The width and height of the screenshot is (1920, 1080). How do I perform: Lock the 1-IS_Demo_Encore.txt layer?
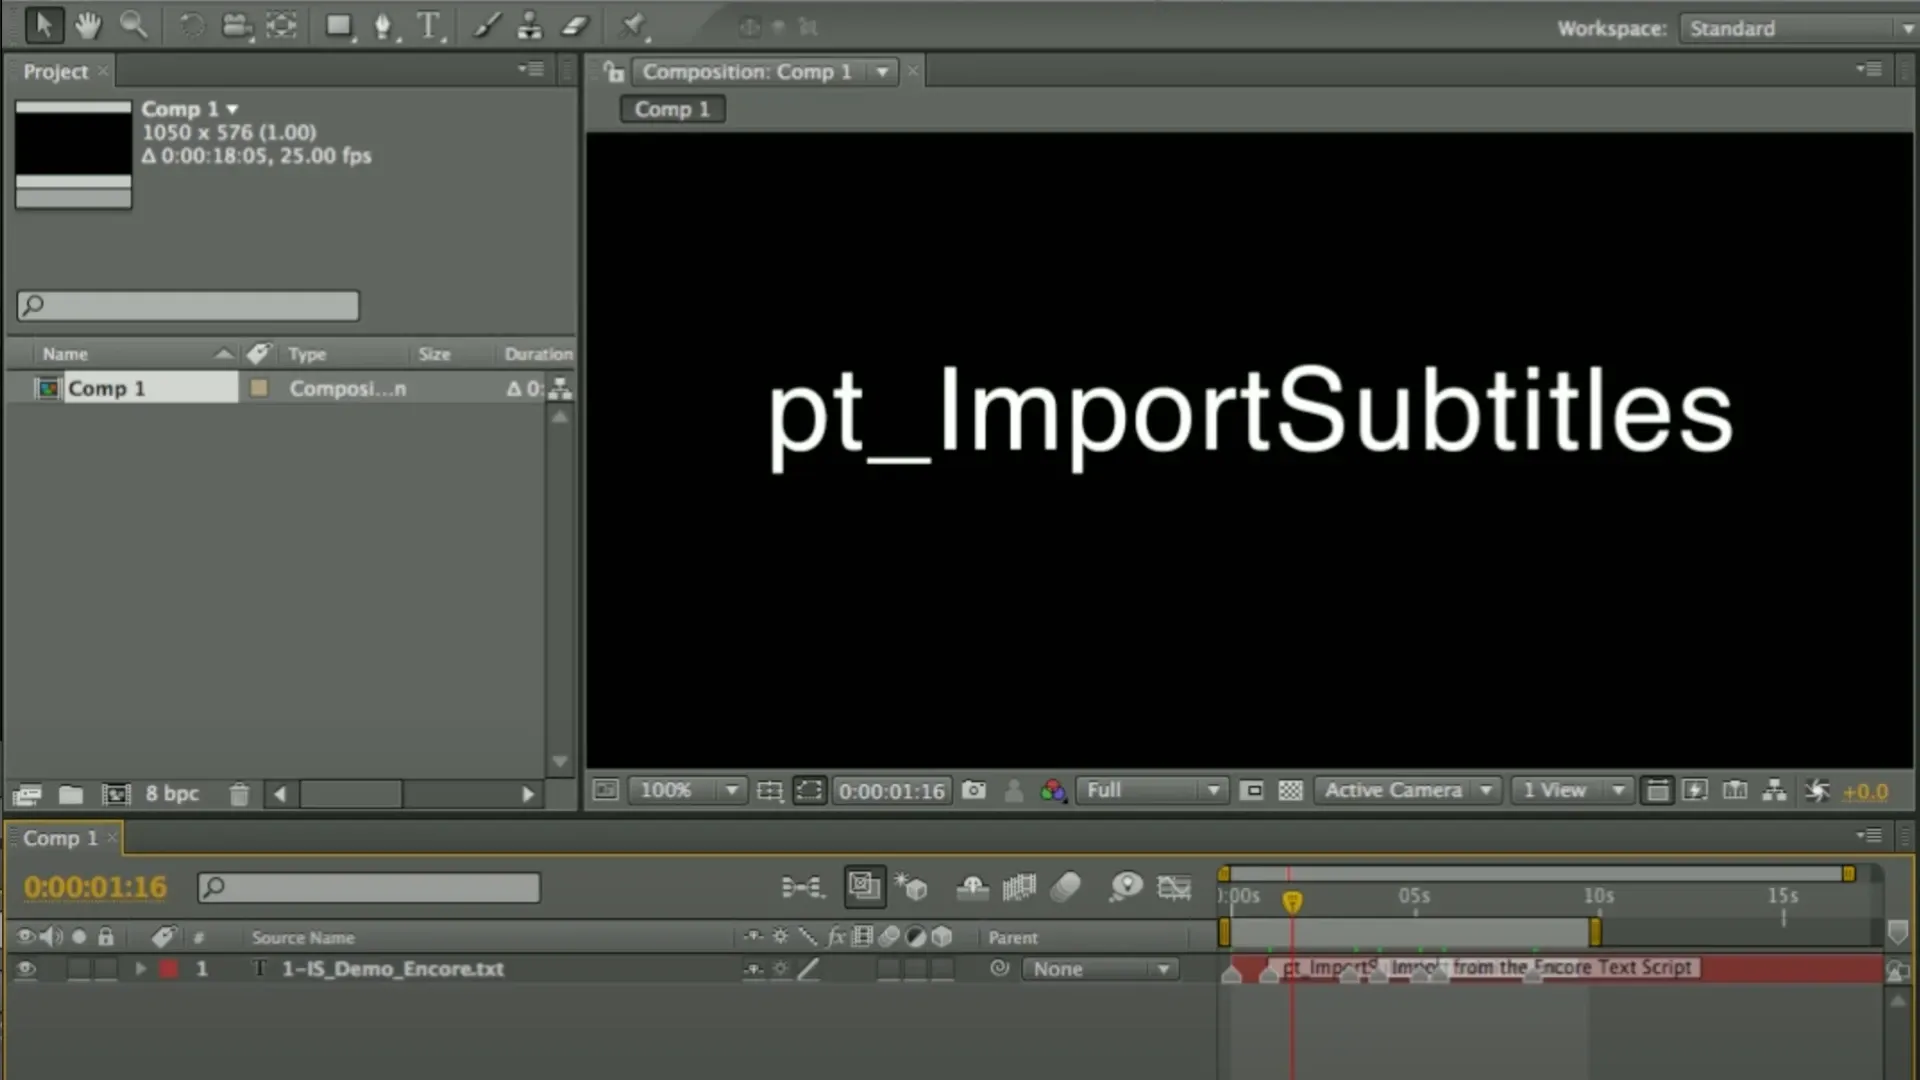(x=105, y=968)
